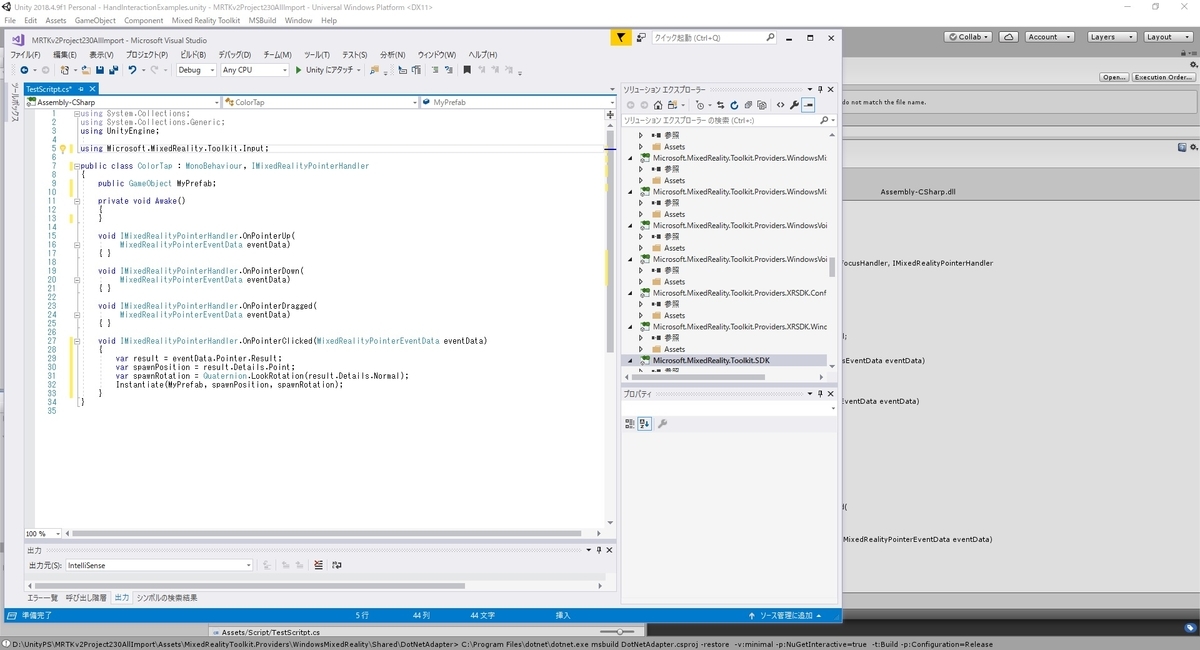Toggle word wrap in Output panel
This screenshot has width=1200, height=650.
[x=337, y=565]
